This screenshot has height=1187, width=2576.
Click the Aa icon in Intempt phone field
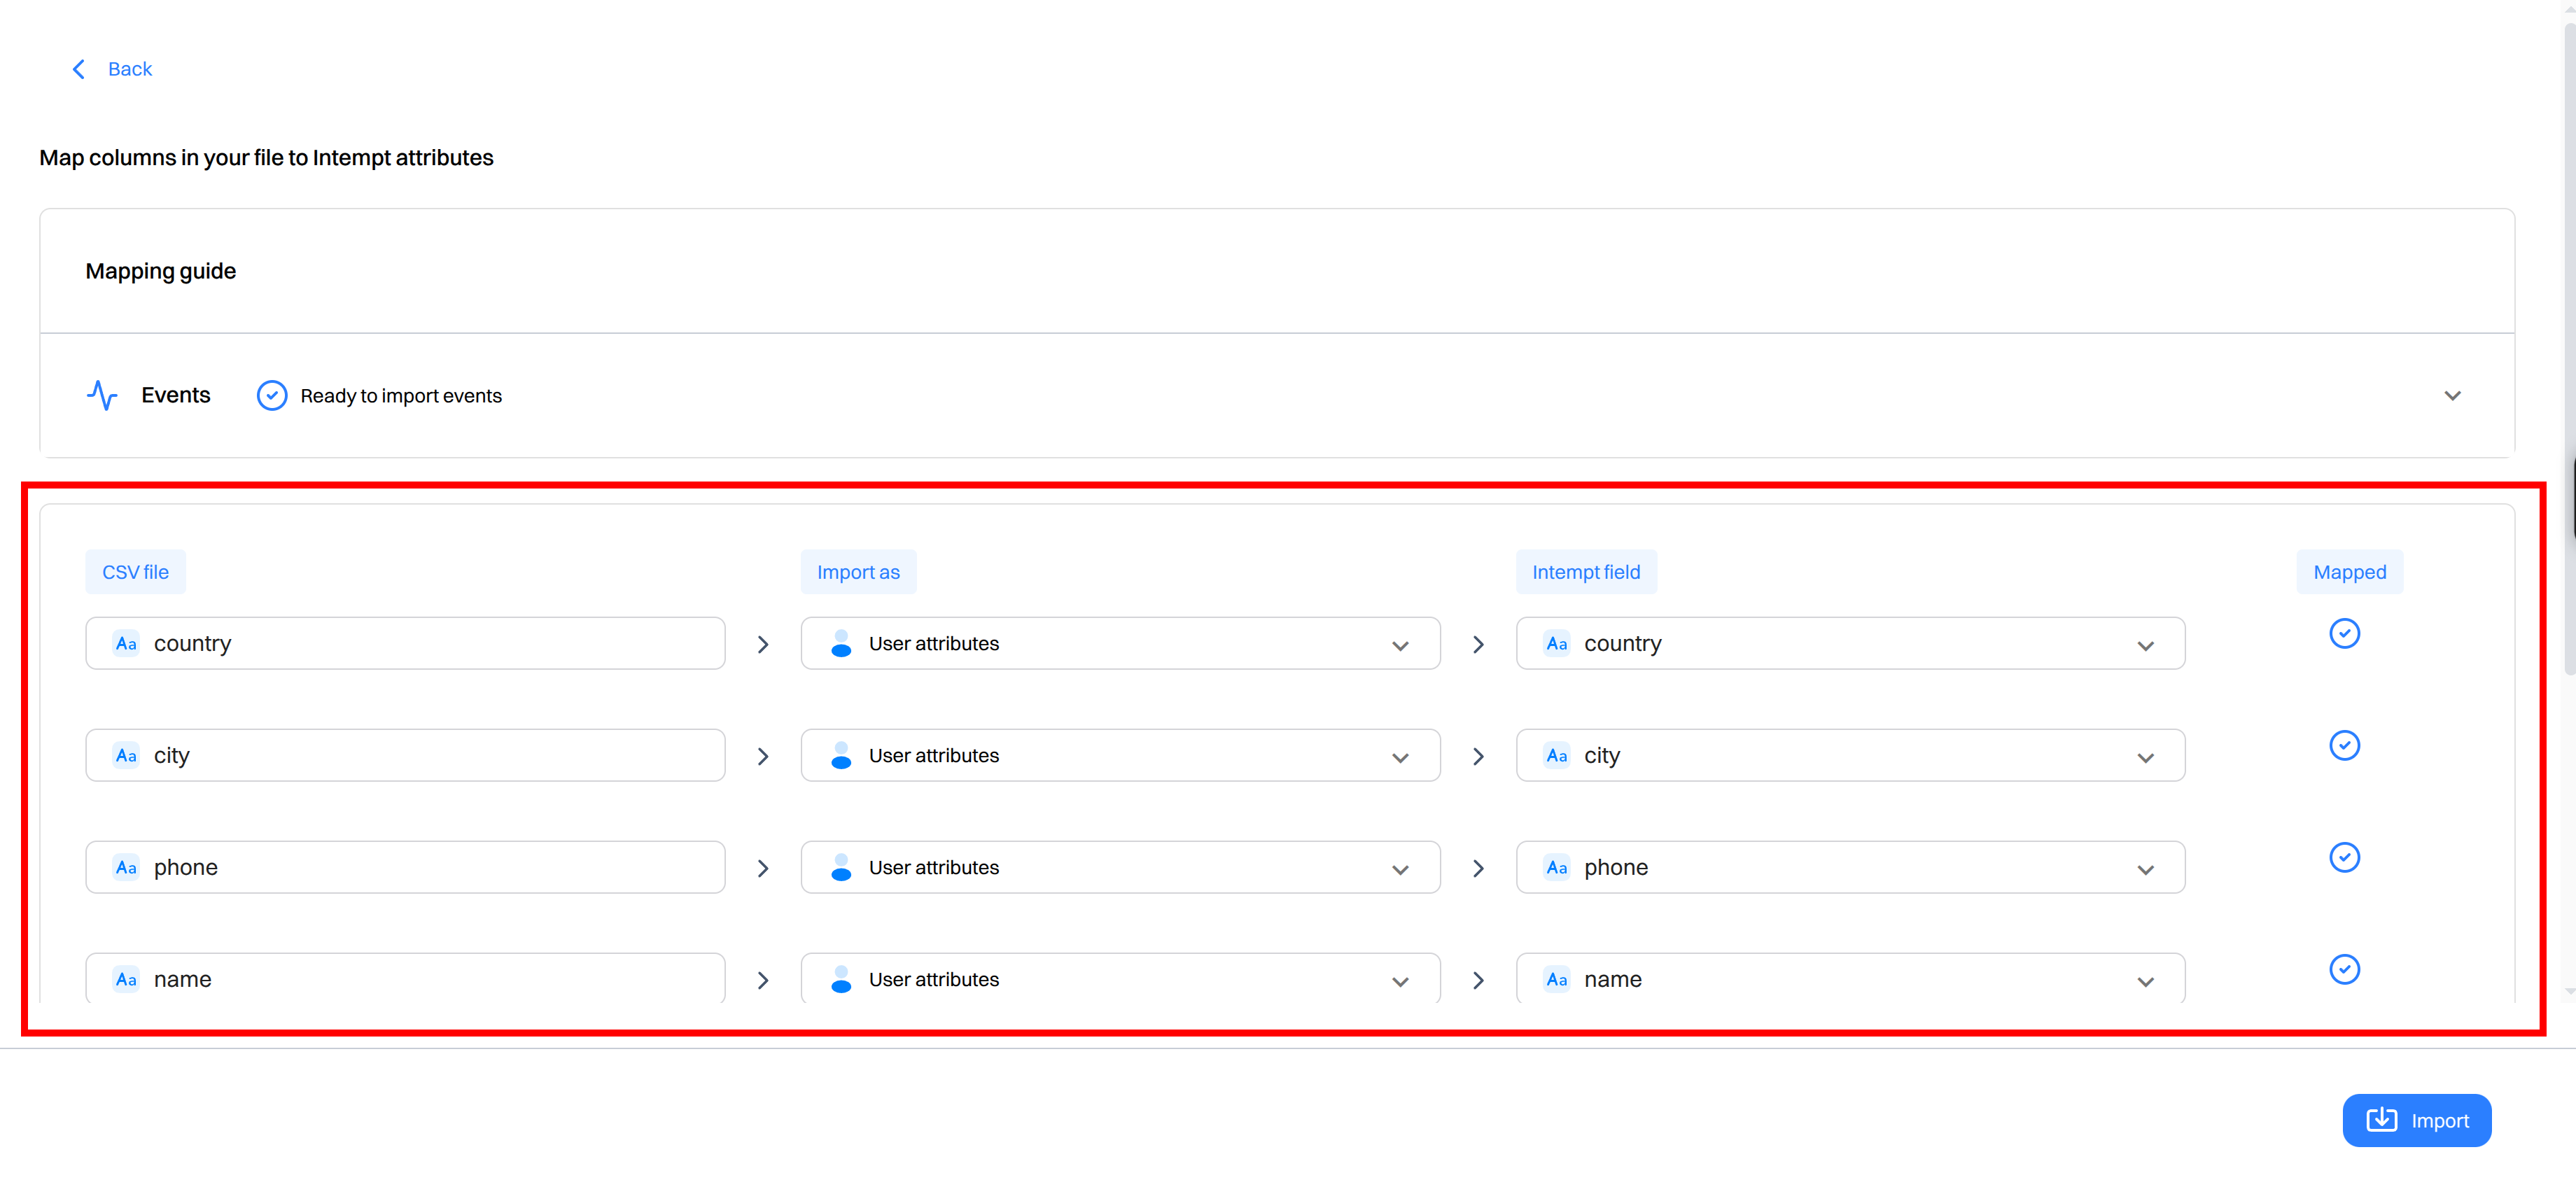tap(1556, 867)
